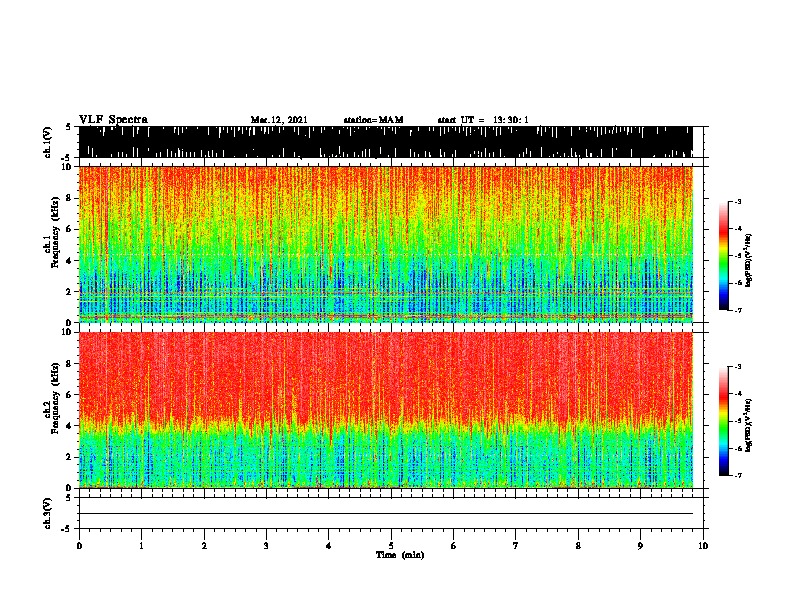Click the ch.1 spectrogram color scale bar
Screen dimensions: 792x612
click(x=723, y=256)
